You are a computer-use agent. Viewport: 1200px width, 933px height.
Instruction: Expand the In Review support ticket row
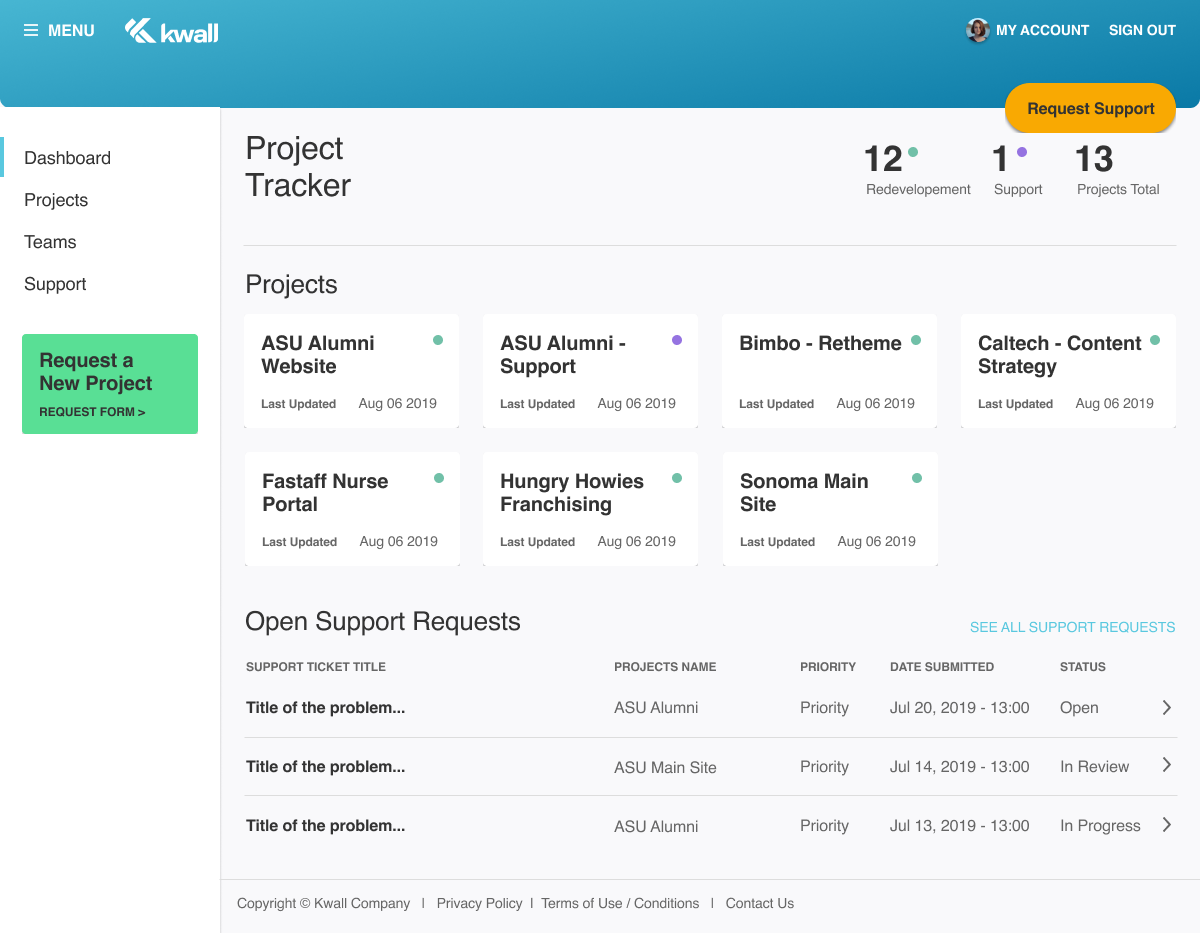(1166, 765)
